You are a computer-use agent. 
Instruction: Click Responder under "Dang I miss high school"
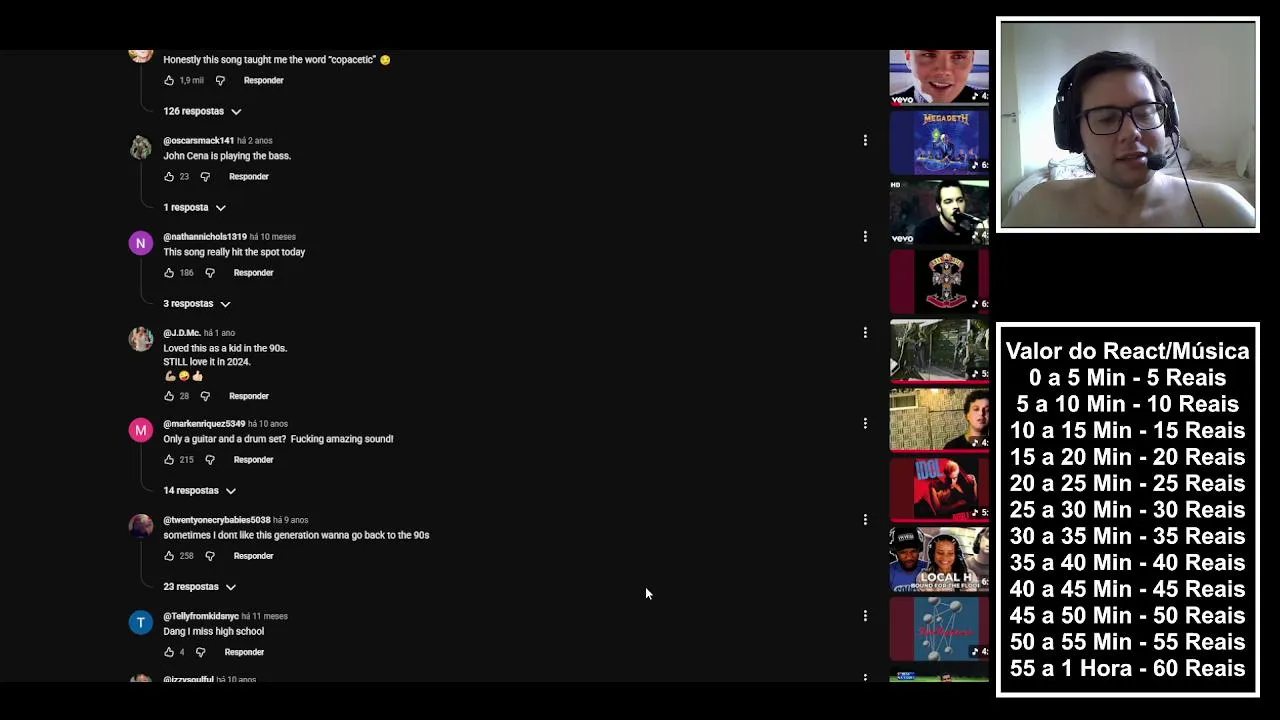(244, 652)
